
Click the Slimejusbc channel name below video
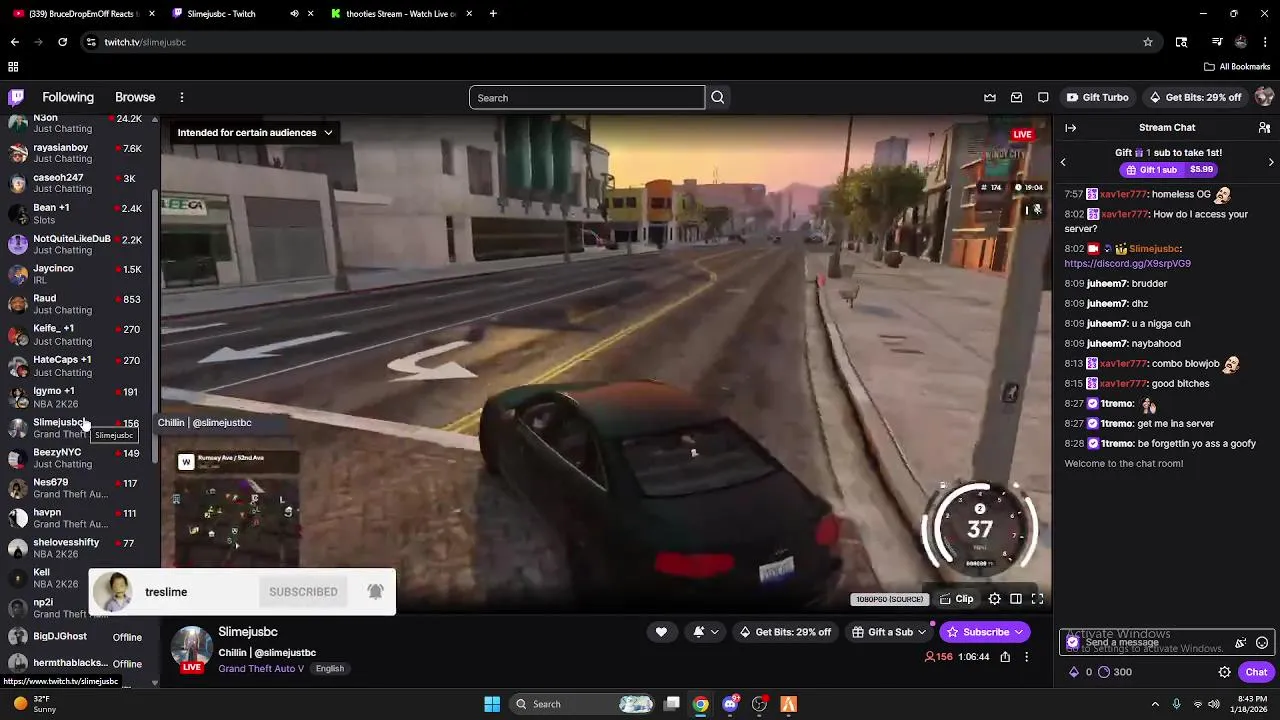(x=248, y=632)
